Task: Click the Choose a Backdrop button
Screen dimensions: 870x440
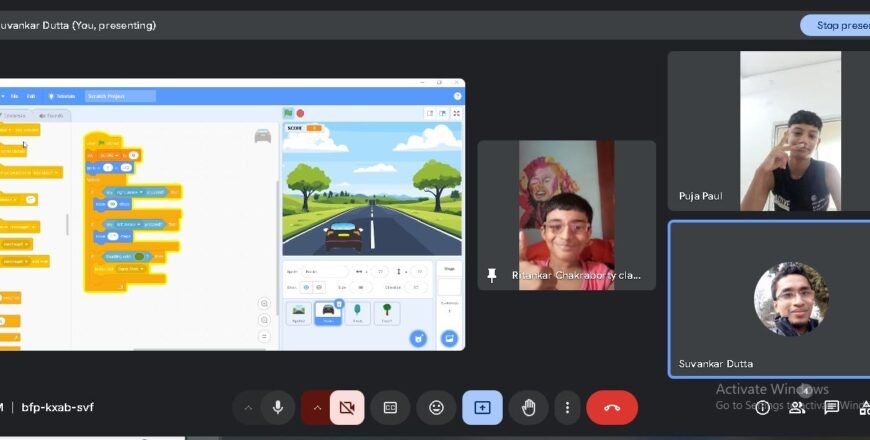Action: click(449, 338)
